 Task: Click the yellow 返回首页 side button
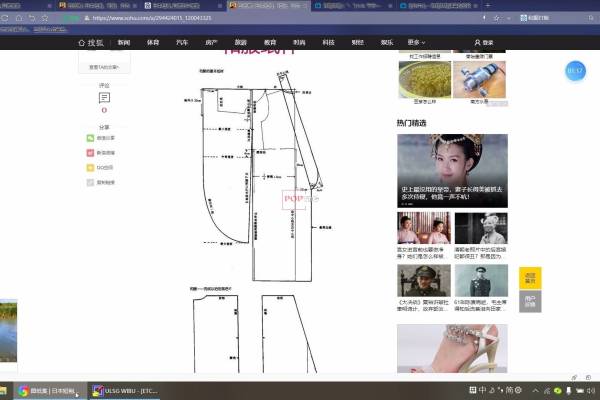[530, 279]
